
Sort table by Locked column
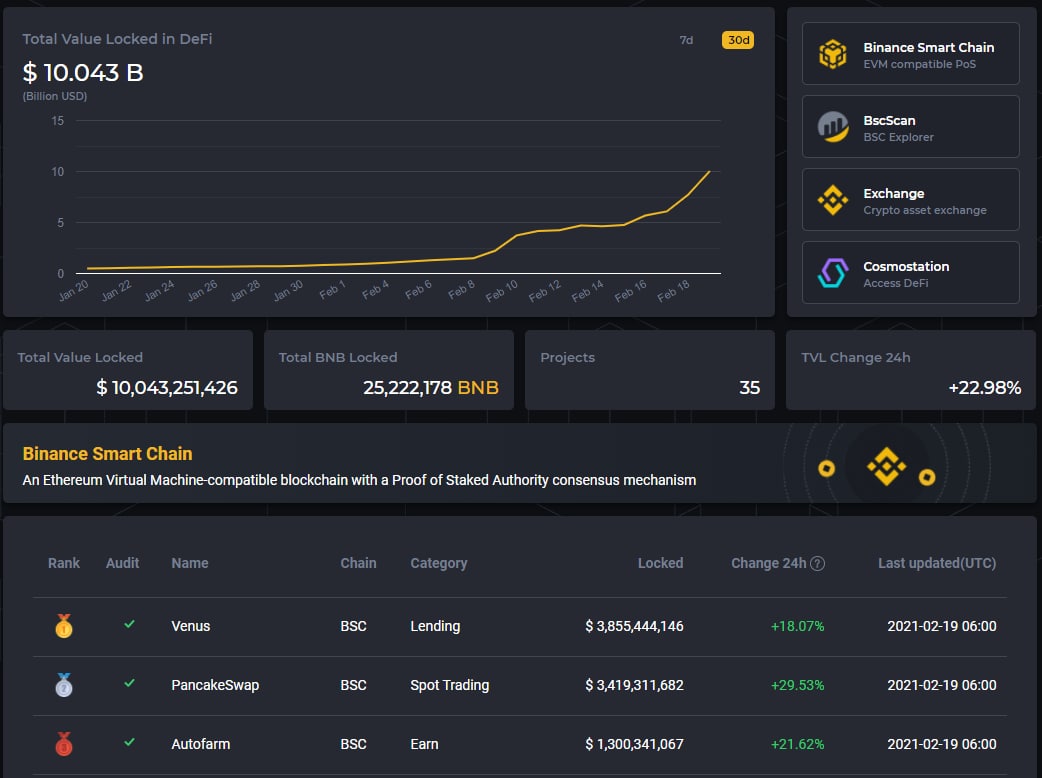tap(660, 563)
